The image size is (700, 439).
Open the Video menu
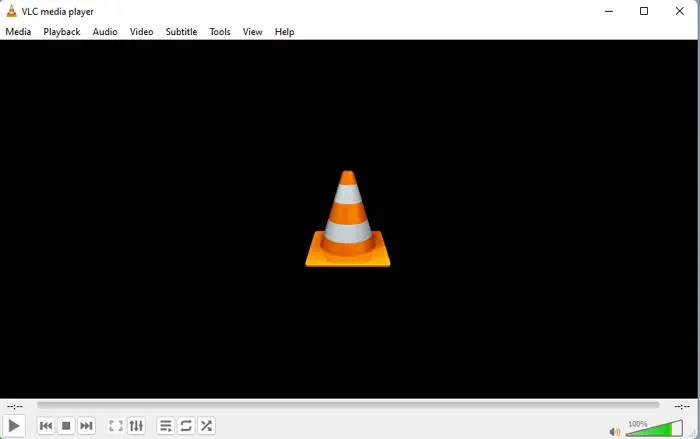click(142, 32)
